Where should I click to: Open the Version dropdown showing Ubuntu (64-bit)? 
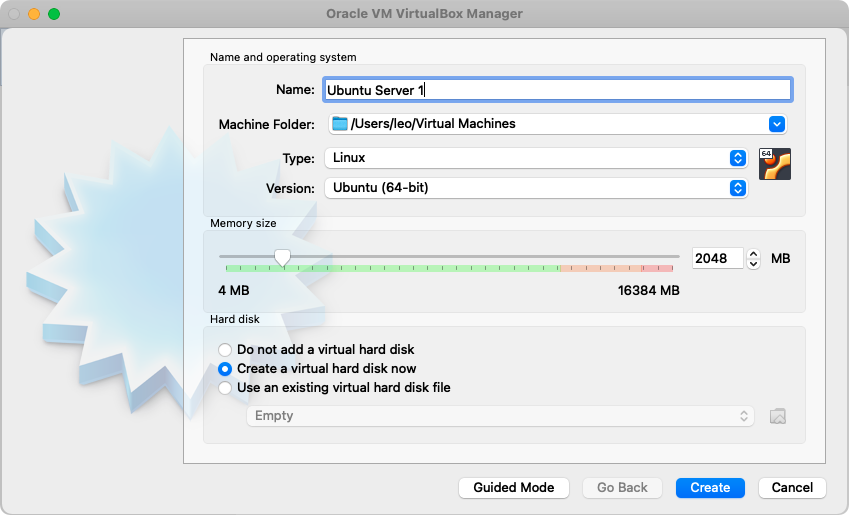coord(536,188)
